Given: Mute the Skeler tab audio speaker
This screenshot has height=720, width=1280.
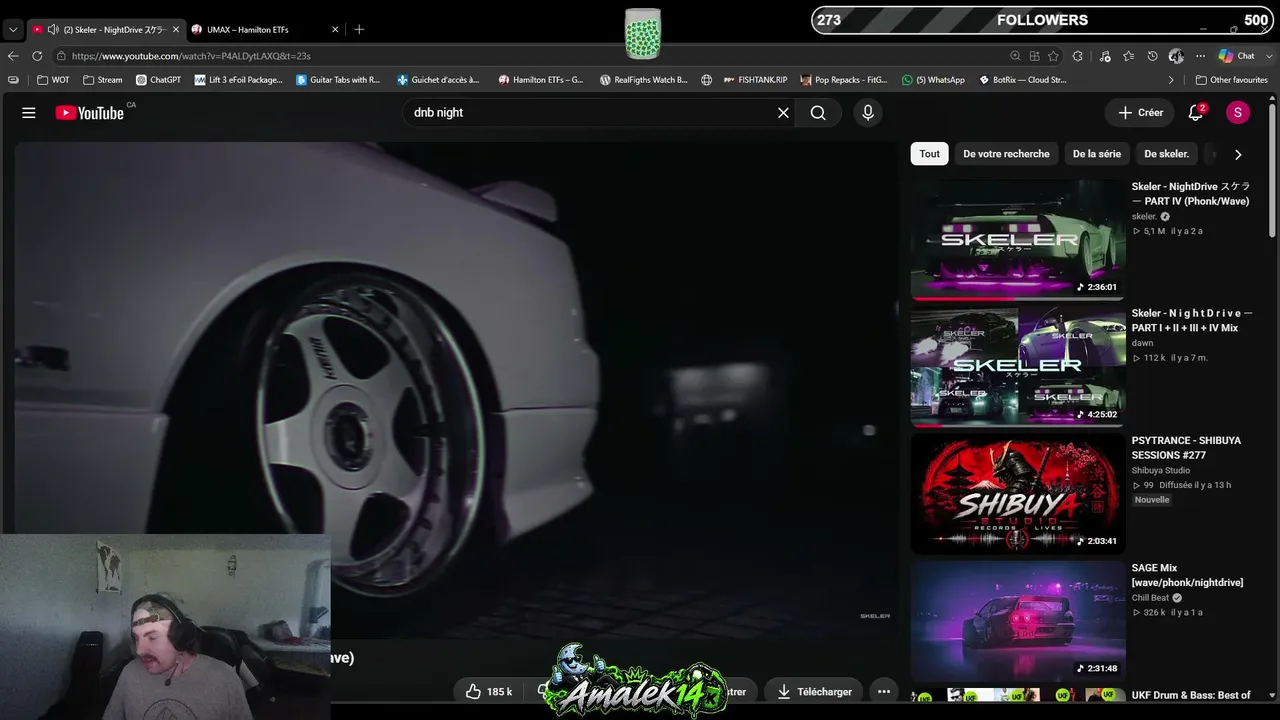Looking at the screenshot, I should tap(52, 29).
